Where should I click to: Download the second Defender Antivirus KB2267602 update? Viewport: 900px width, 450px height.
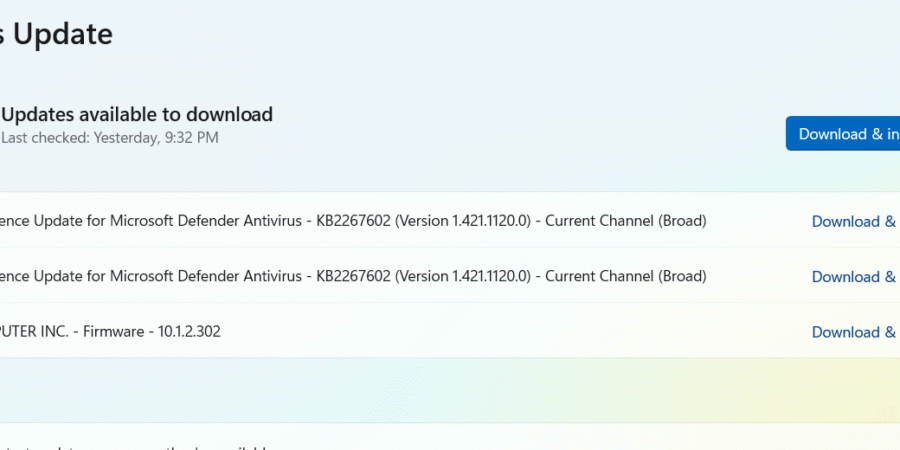855,277
